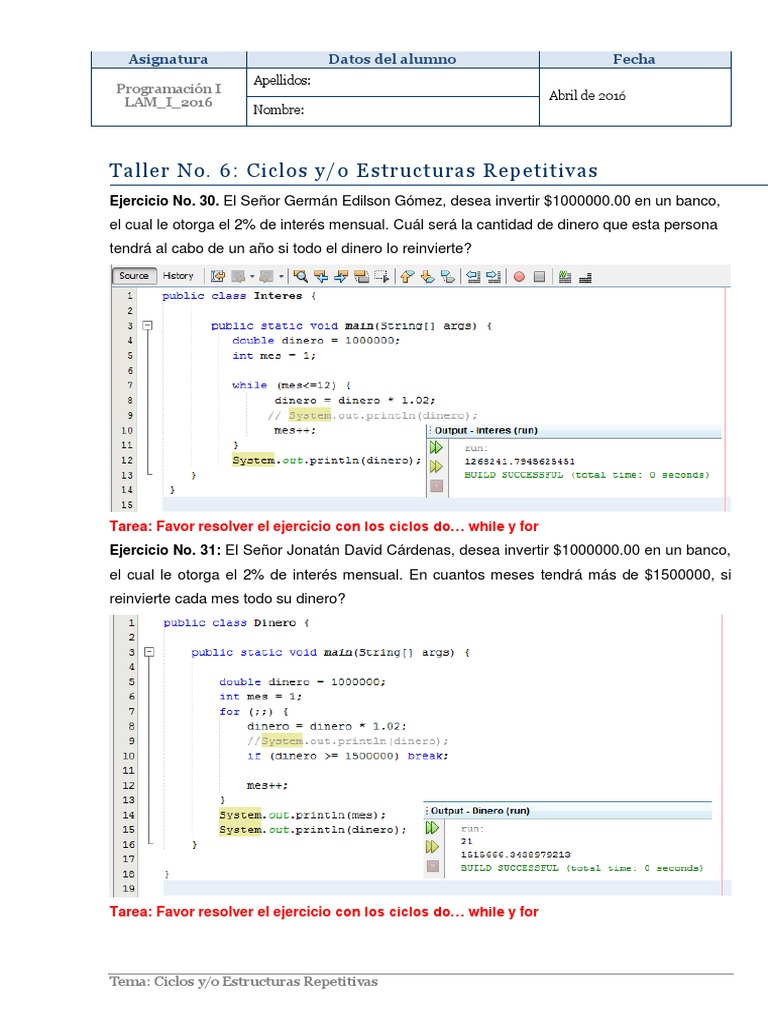
Task: Click the Last Edit toolbar icon
Action: (217, 277)
